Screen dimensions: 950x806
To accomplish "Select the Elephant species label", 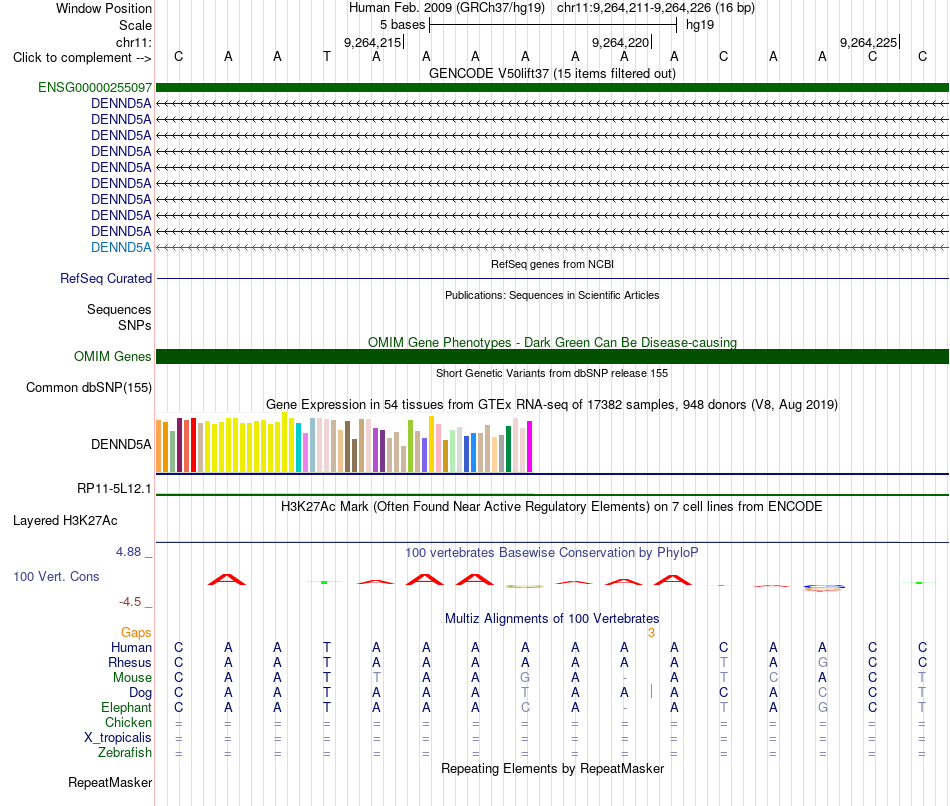I will [127, 707].
